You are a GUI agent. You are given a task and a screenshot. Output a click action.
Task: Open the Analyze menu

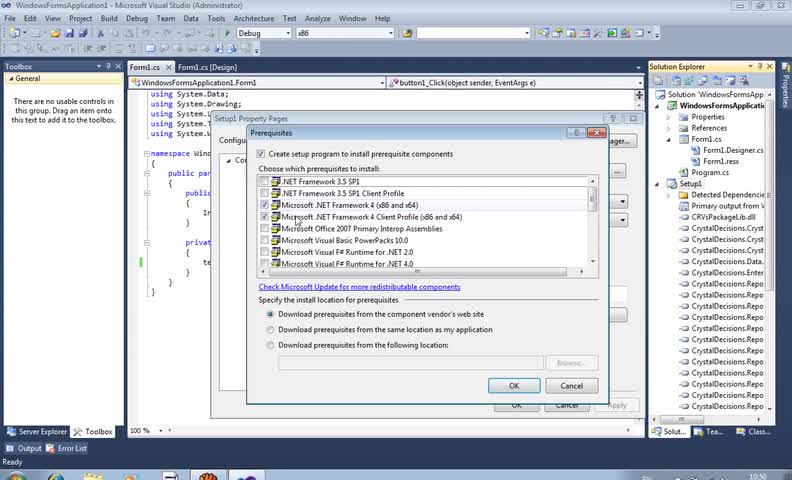(317, 18)
